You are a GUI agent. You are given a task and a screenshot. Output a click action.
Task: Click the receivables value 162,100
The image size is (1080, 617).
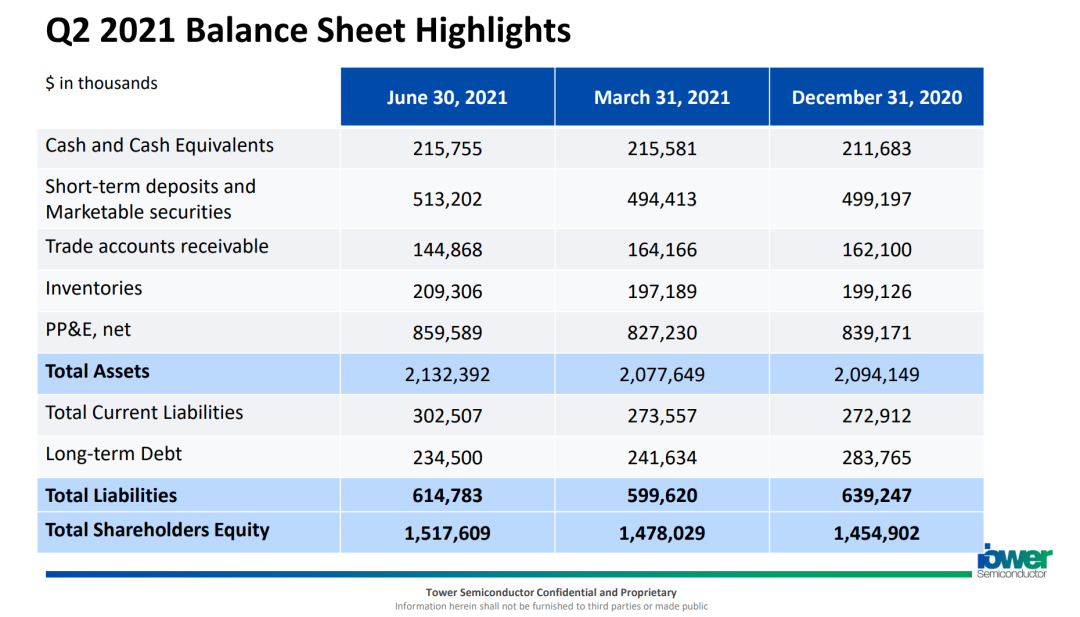pos(877,249)
